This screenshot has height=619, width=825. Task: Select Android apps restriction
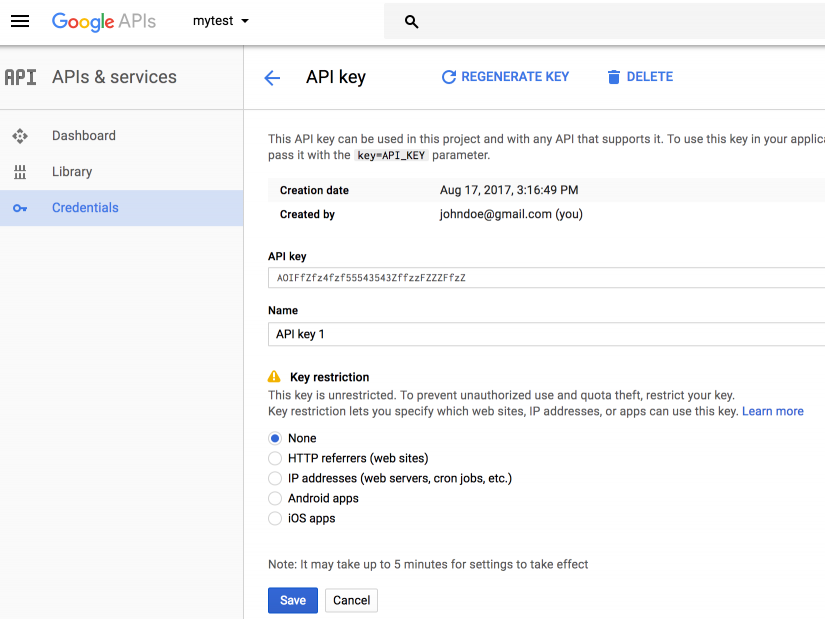pyautogui.click(x=275, y=498)
